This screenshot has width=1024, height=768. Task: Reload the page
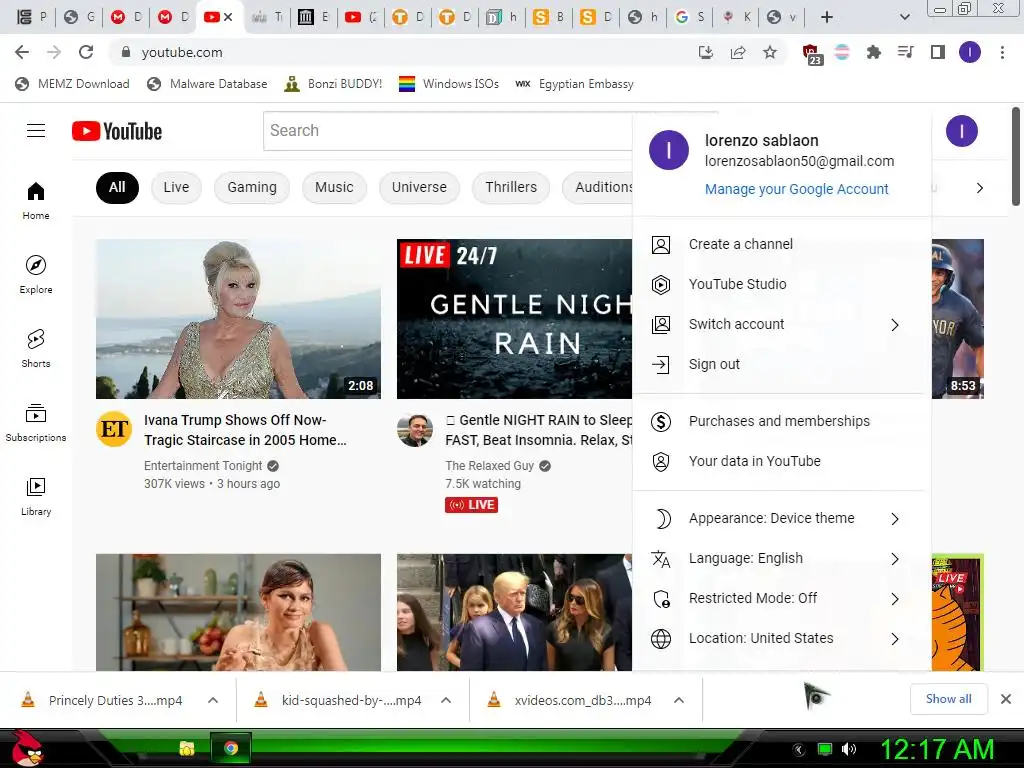(x=86, y=52)
